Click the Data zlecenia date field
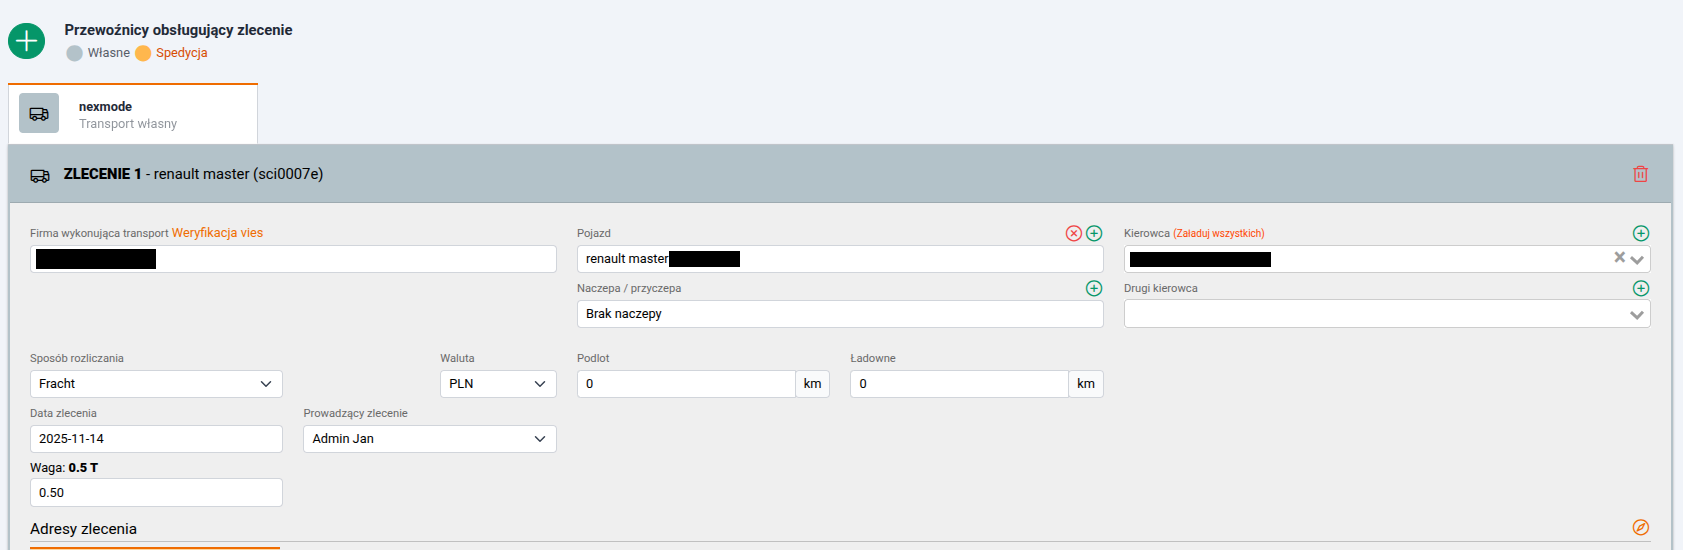The width and height of the screenshot is (1683, 550). [x=156, y=439]
